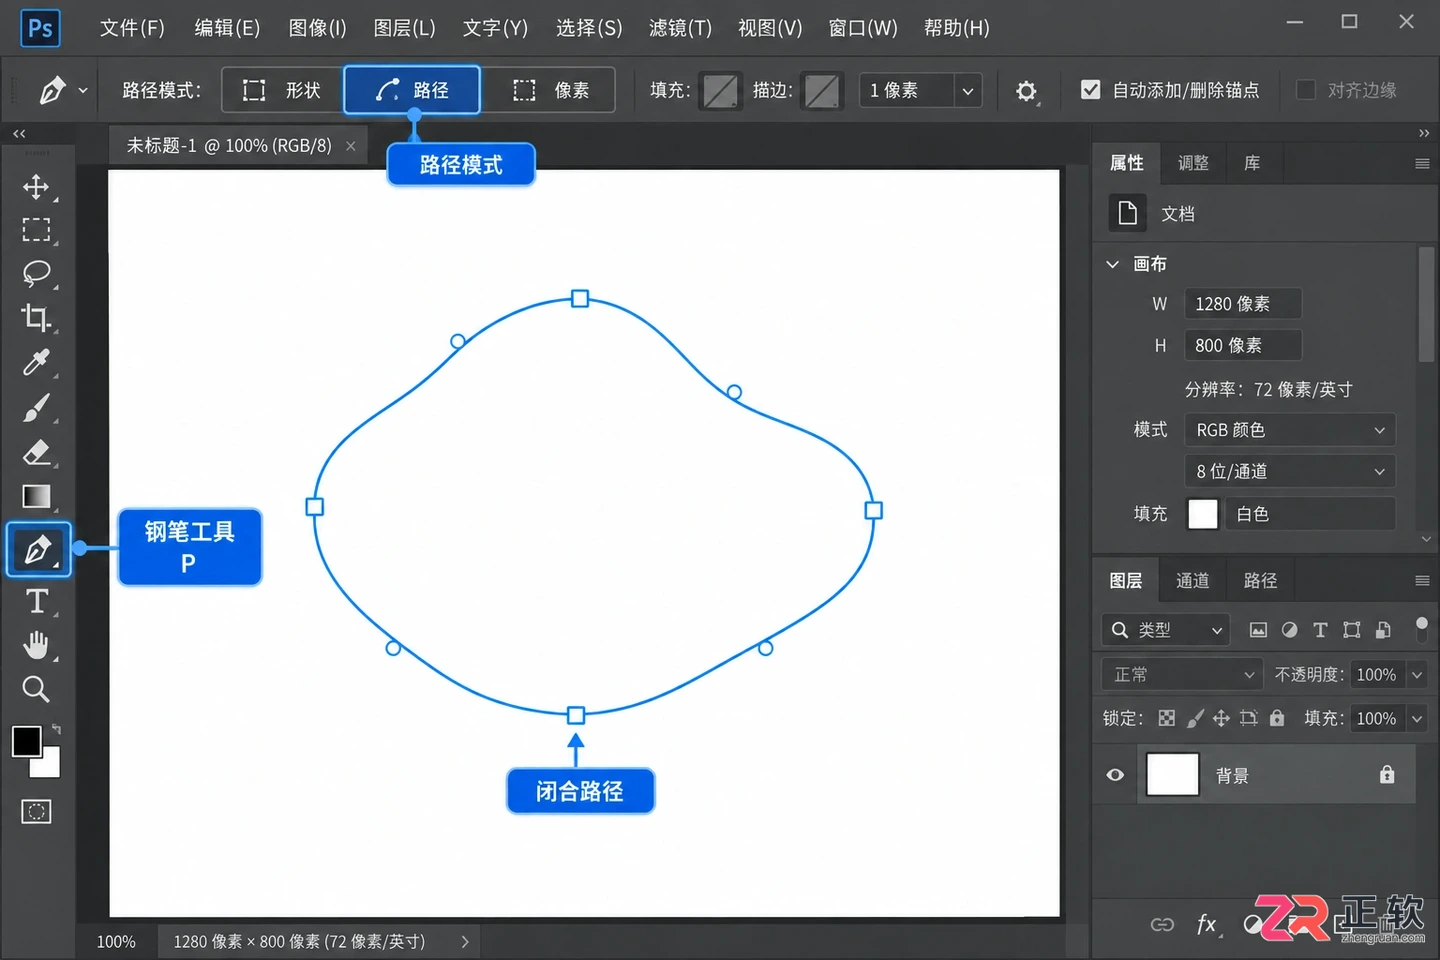The height and width of the screenshot is (960, 1440).
Task: Filter layers by text type icon
Action: click(1320, 630)
